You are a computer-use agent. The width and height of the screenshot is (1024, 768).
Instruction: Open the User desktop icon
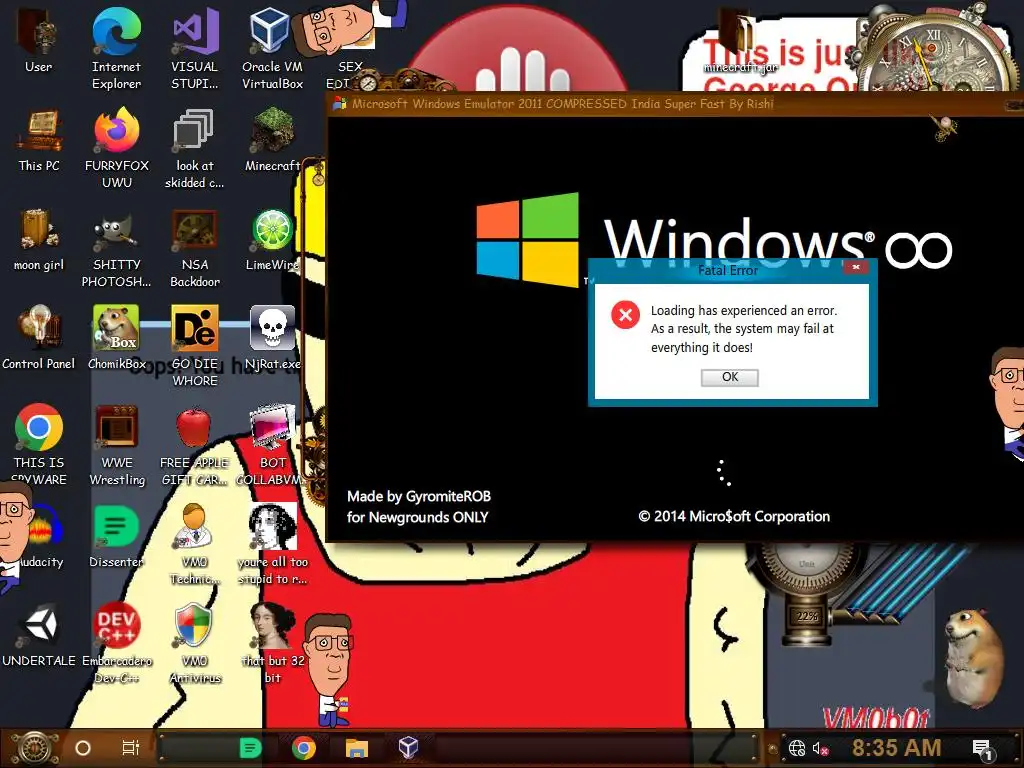[x=39, y=40]
